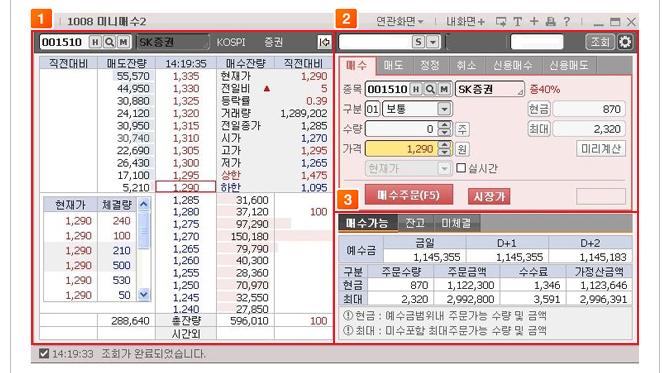Select the 매수가능 tab

(x=367, y=223)
